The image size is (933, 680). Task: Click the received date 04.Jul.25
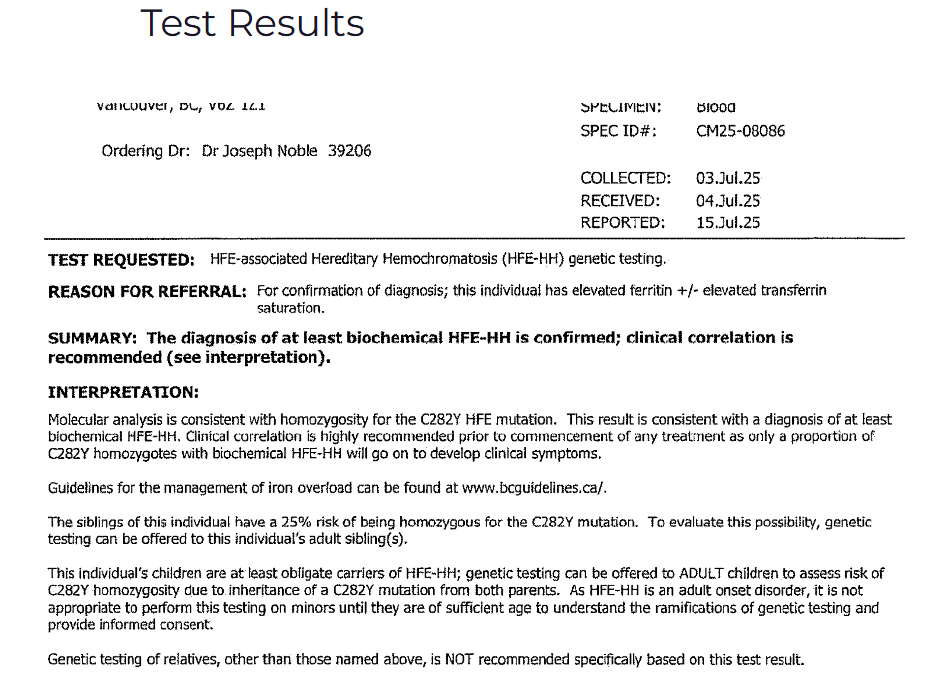click(728, 201)
